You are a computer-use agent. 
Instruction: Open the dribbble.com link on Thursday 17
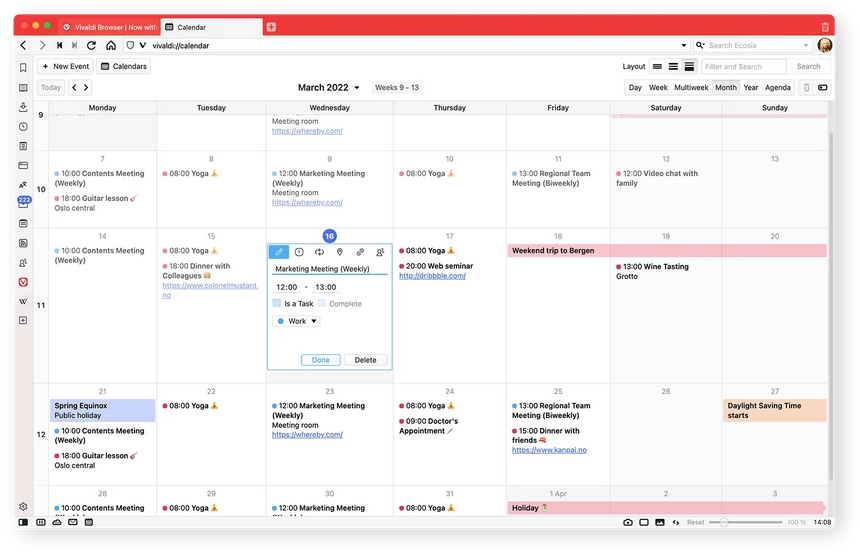432,276
